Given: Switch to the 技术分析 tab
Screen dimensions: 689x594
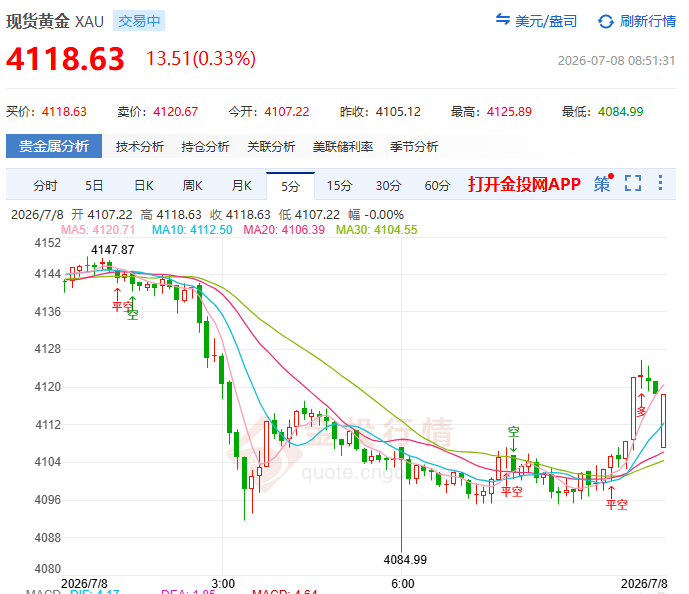Looking at the screenshot, I should point(140,146).
